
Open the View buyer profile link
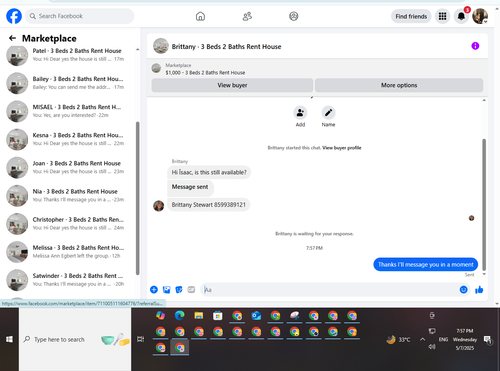point(342,148)
